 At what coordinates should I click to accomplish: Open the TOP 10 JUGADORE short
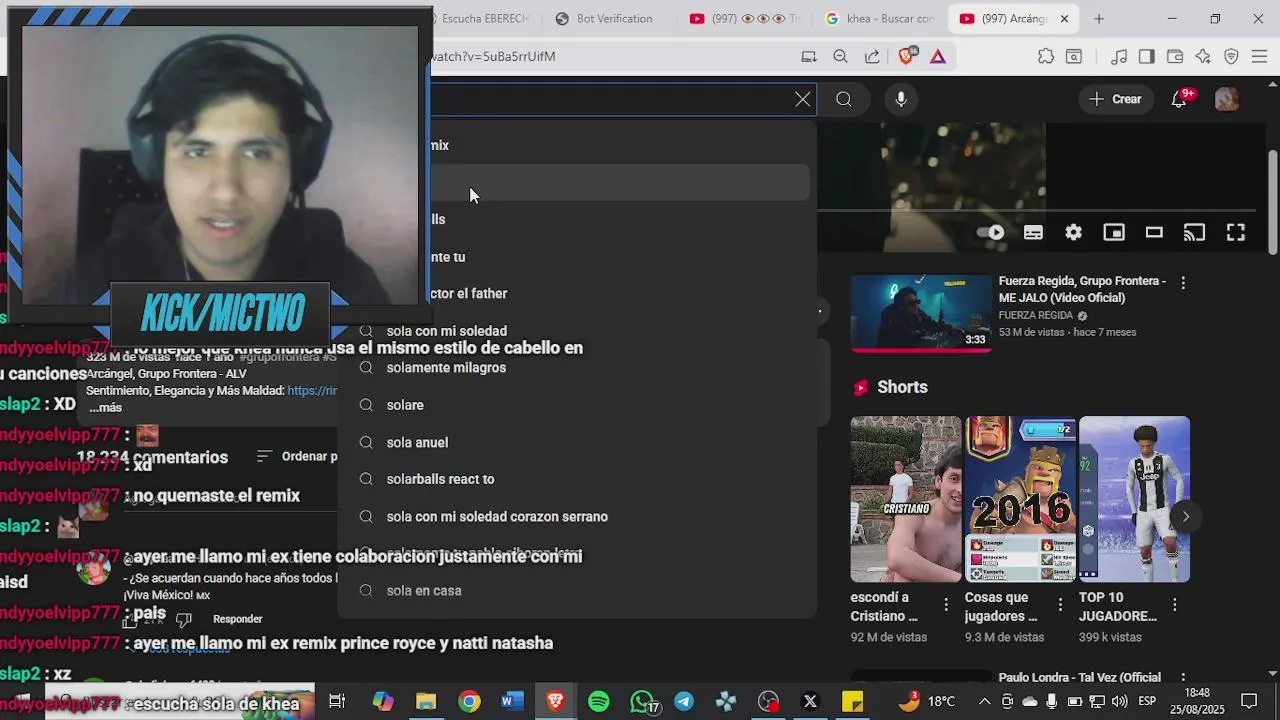tap(1134, 499)
